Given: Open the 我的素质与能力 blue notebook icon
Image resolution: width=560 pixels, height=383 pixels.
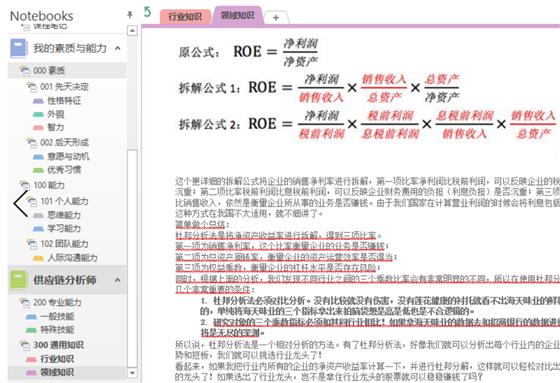Looking at the screenshot, I should [19, 48].
